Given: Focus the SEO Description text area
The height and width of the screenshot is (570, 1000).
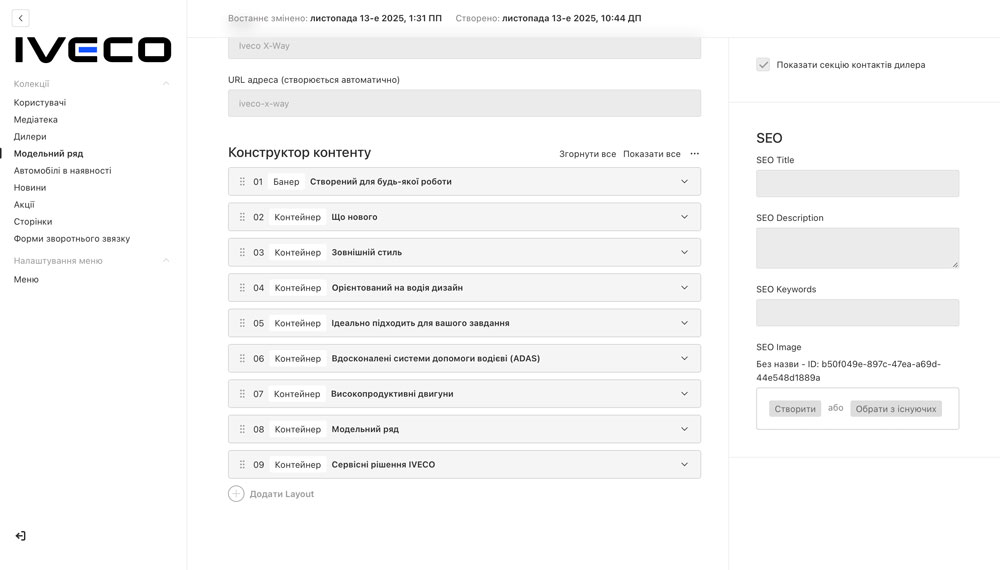Looking at the screenshot, I should [x=857, y=247].
